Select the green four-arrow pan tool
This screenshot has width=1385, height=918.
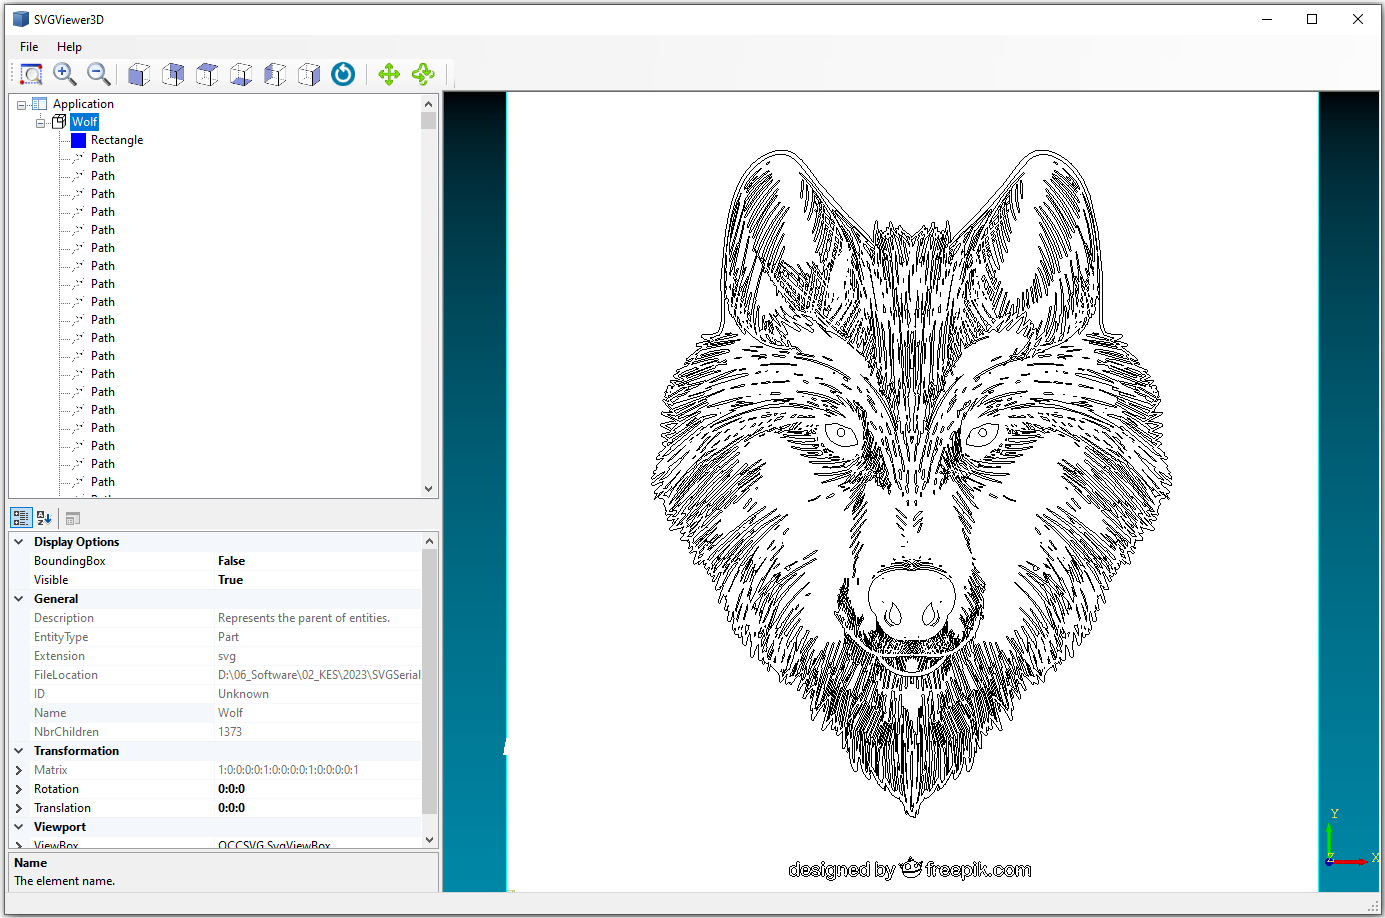coord(389,74)
